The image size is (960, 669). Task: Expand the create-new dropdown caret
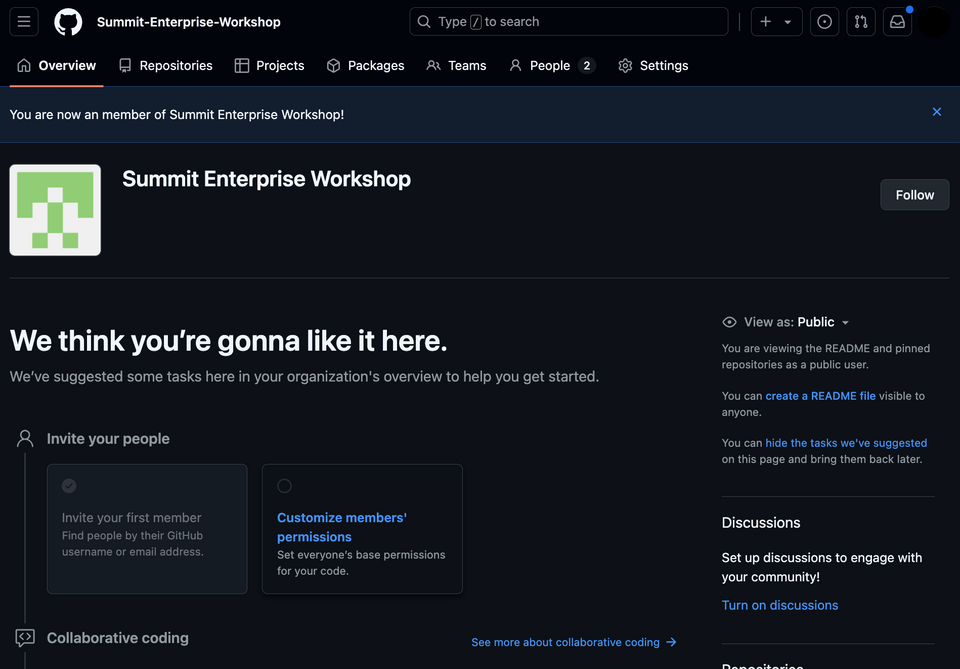[788, 23]
